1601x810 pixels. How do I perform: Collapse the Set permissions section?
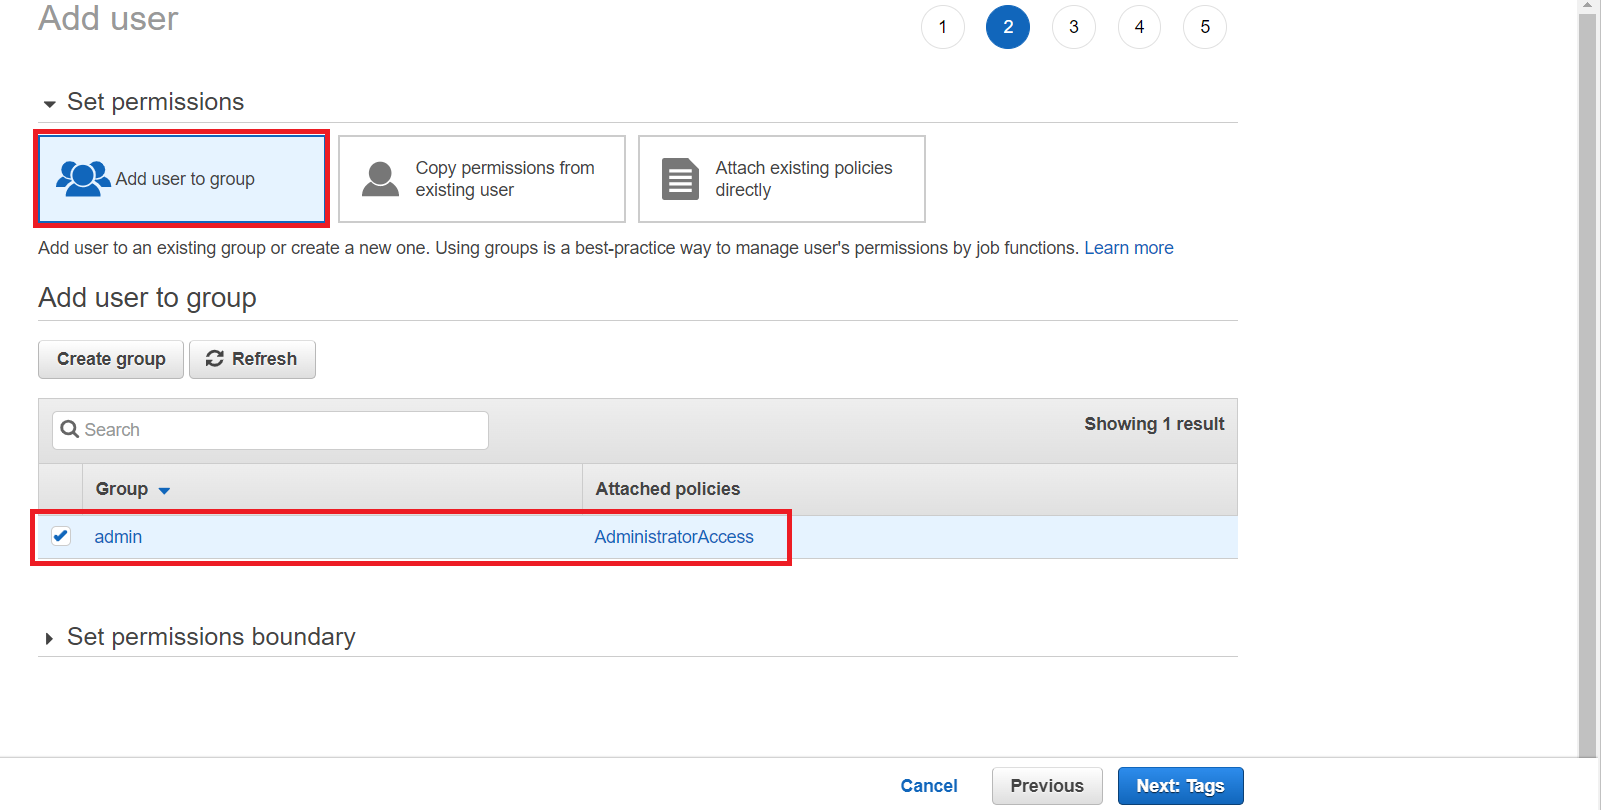click(49, 104)
